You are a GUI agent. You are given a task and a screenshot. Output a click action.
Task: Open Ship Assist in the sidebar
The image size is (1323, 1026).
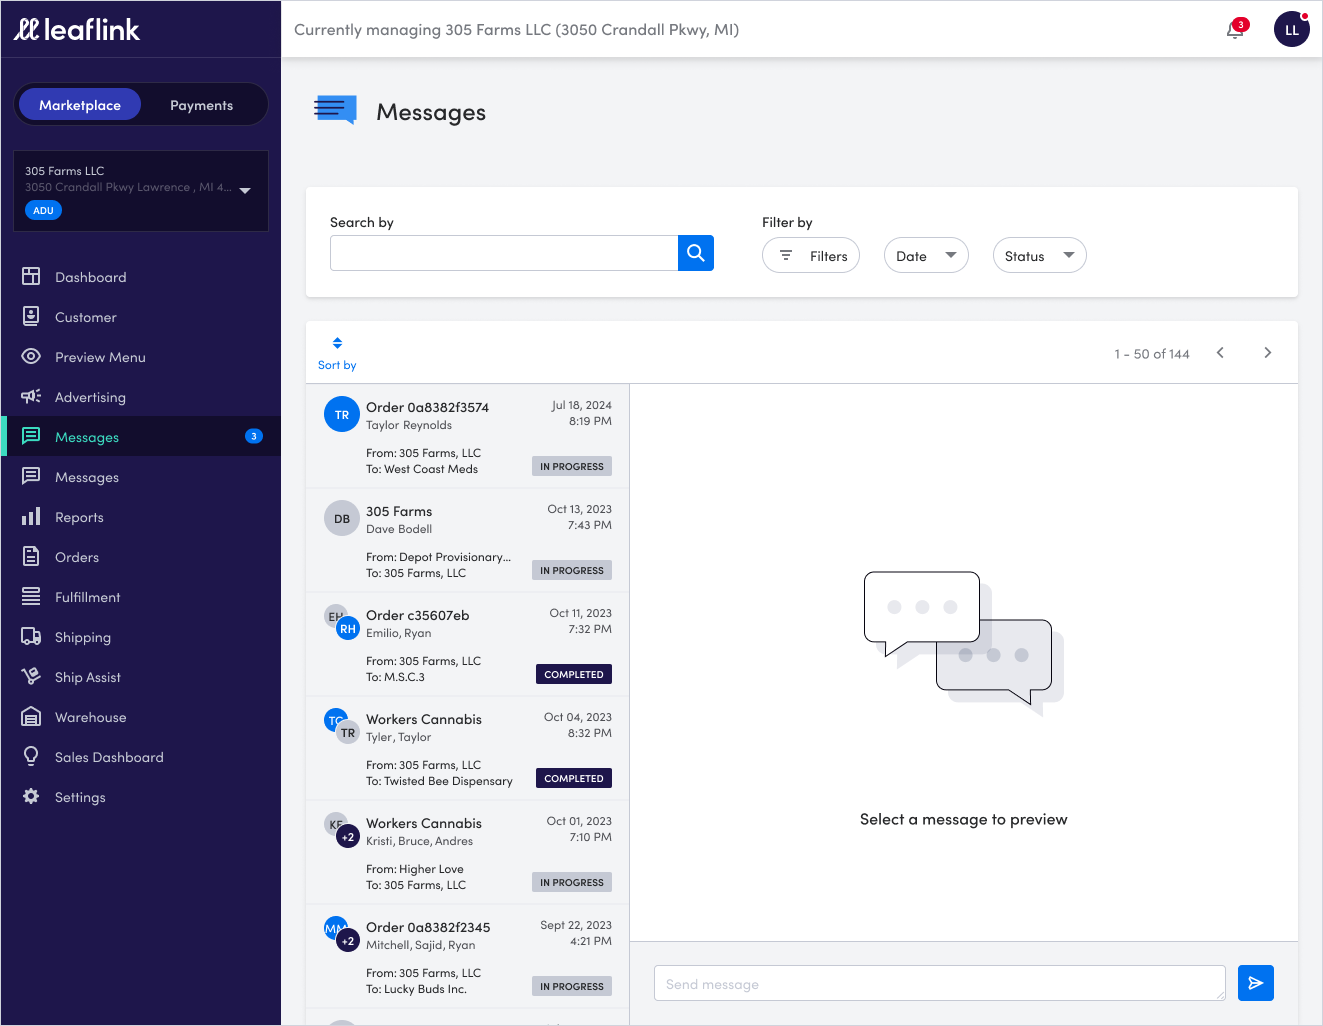pos(141,677)
